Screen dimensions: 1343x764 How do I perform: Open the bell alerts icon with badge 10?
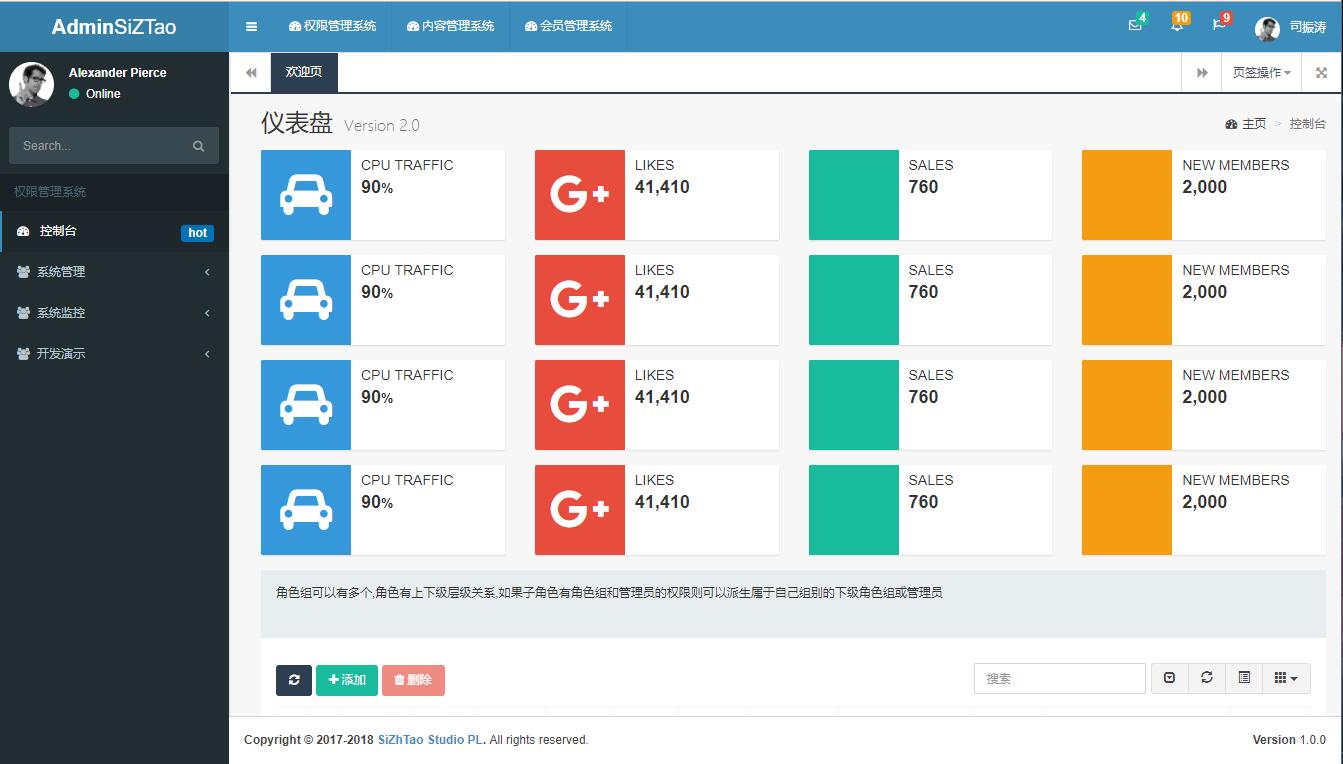[x=1177, y=25]
